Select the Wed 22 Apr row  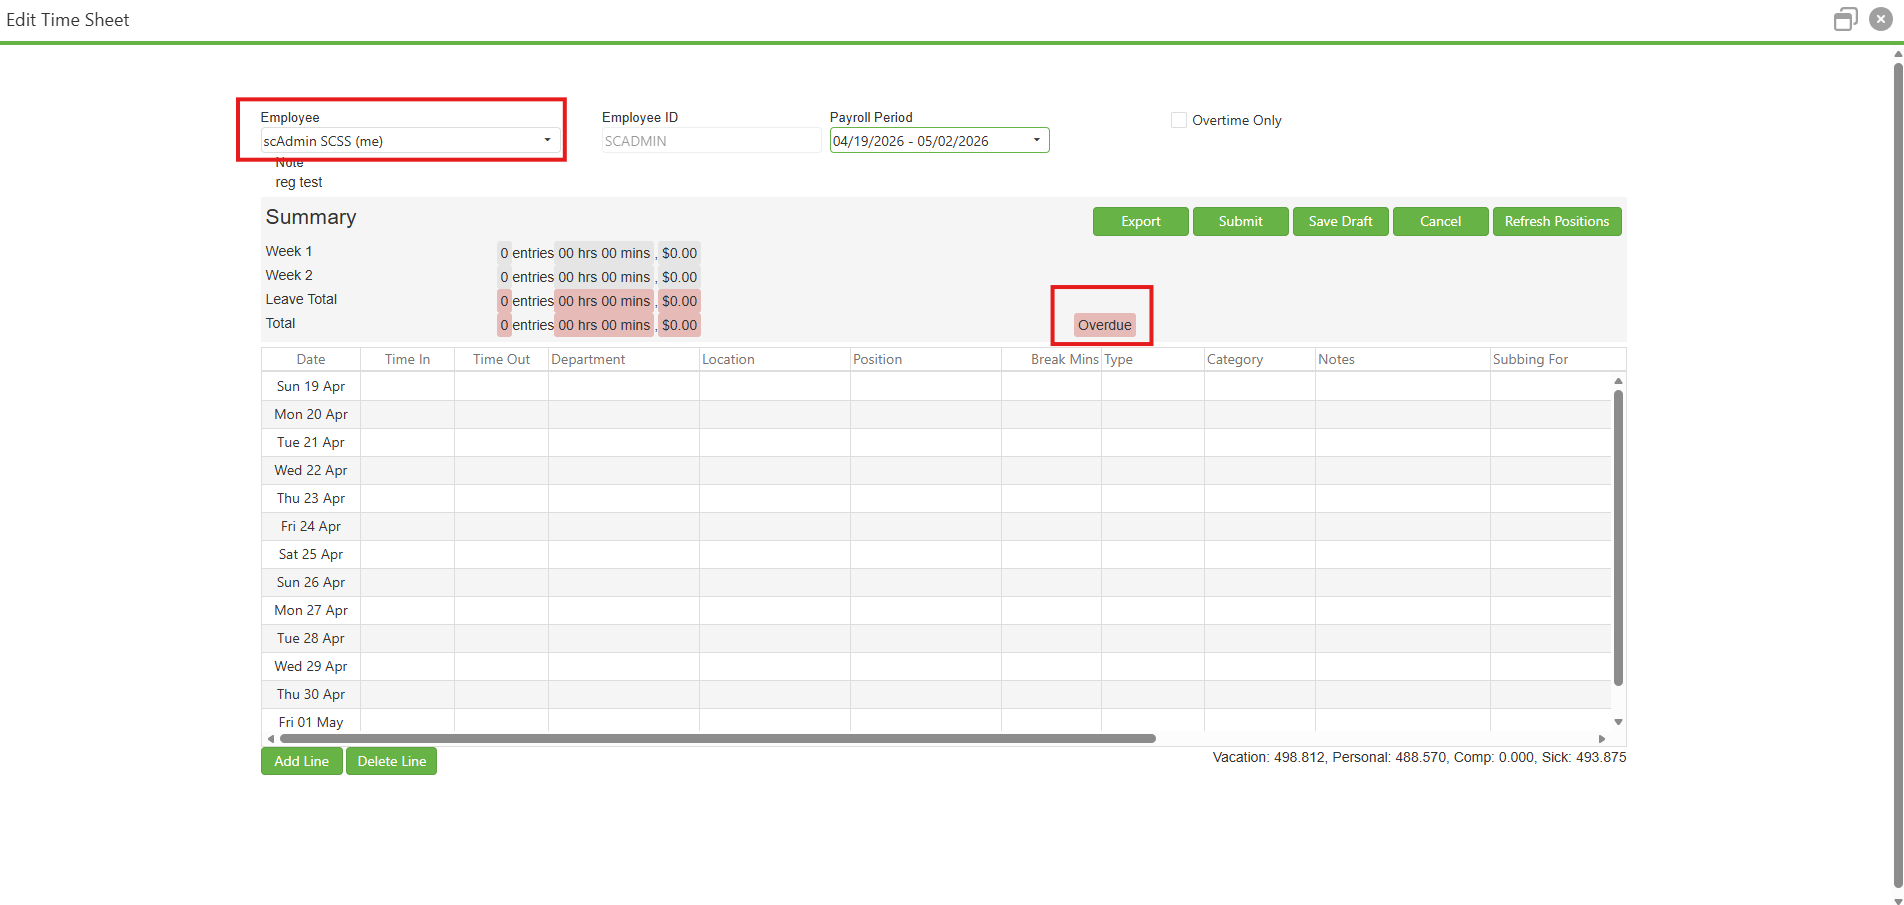[x=936, y=470]
